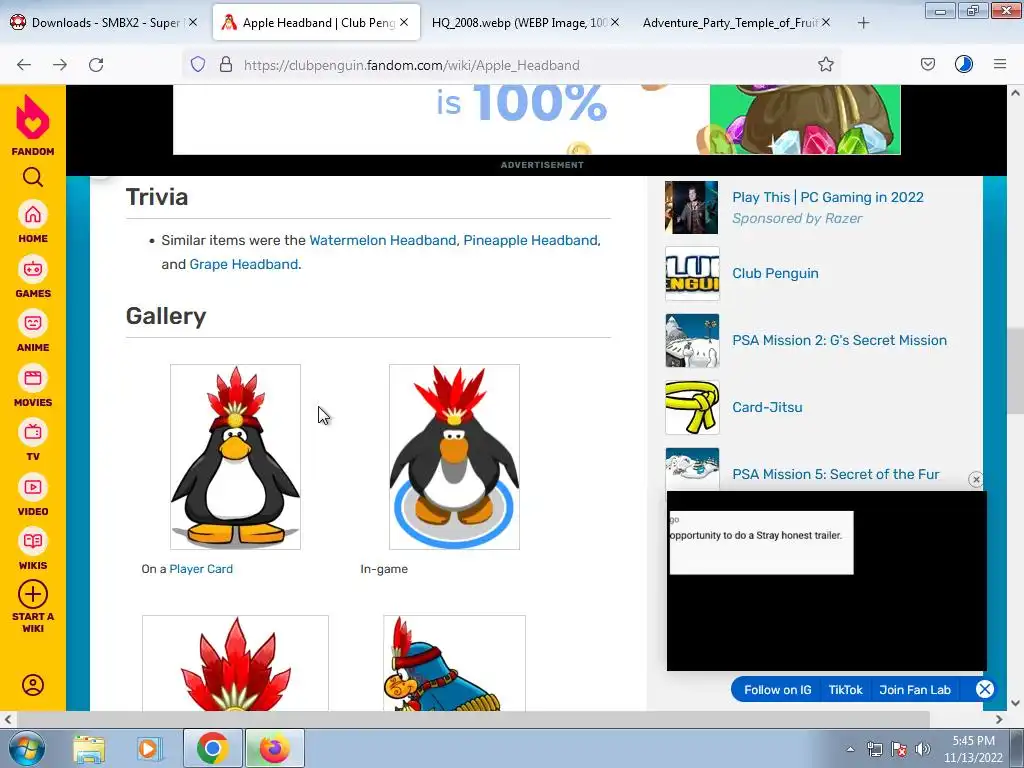Bookmark this page with star icon
1024x768 pixels.
[x=825, y=64]
